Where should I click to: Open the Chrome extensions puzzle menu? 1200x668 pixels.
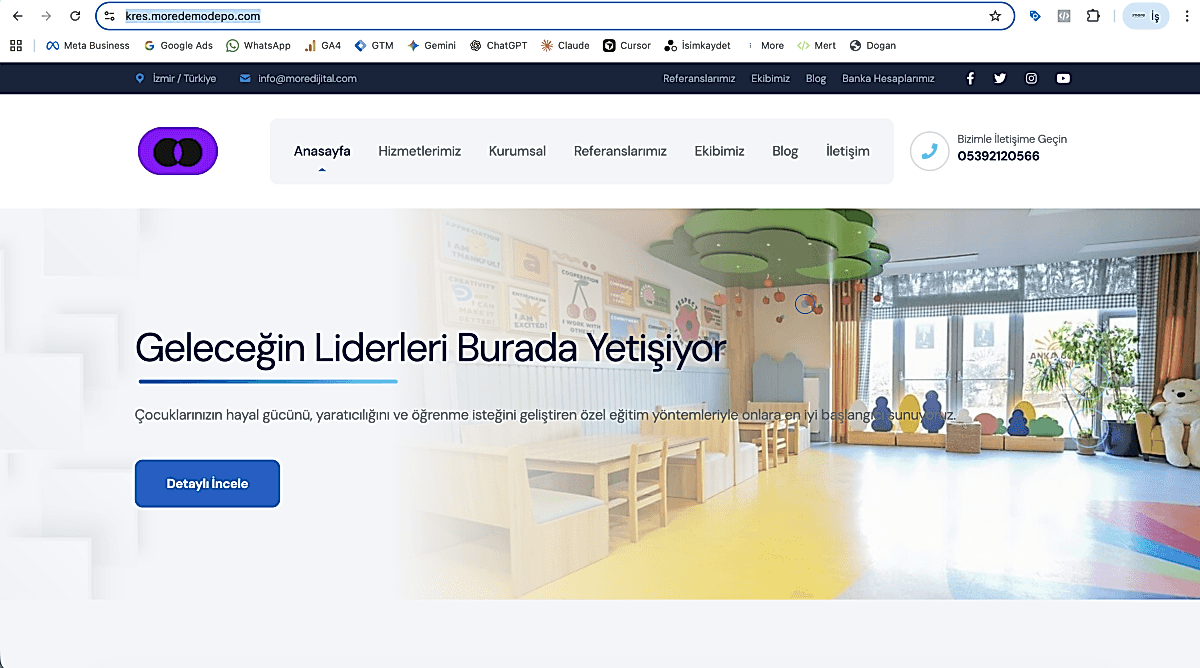point(1093,16)
